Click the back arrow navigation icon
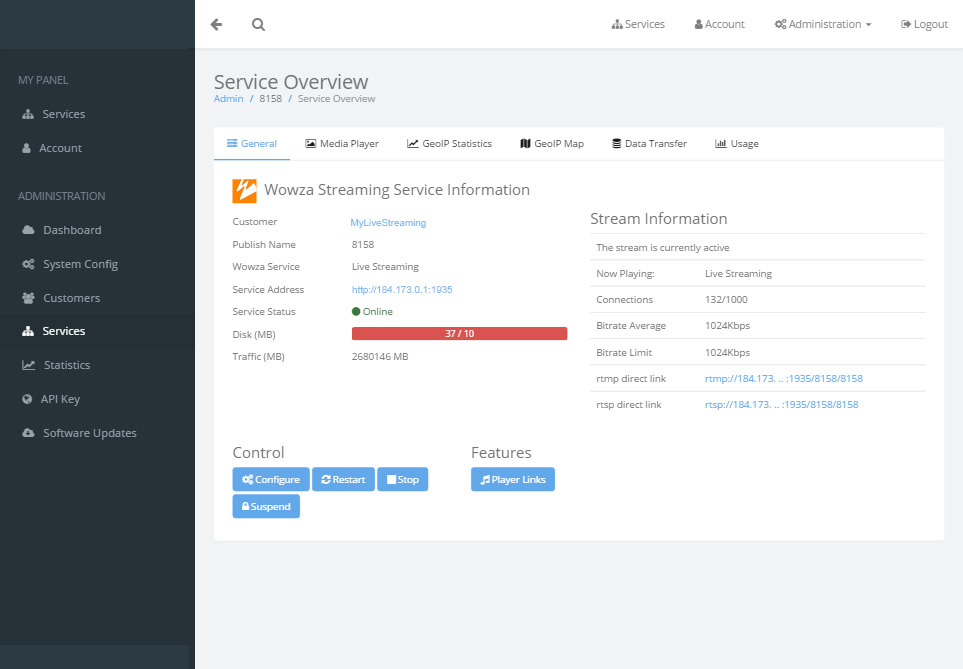Viewport: 963px width, 669px height. (216, 24)
